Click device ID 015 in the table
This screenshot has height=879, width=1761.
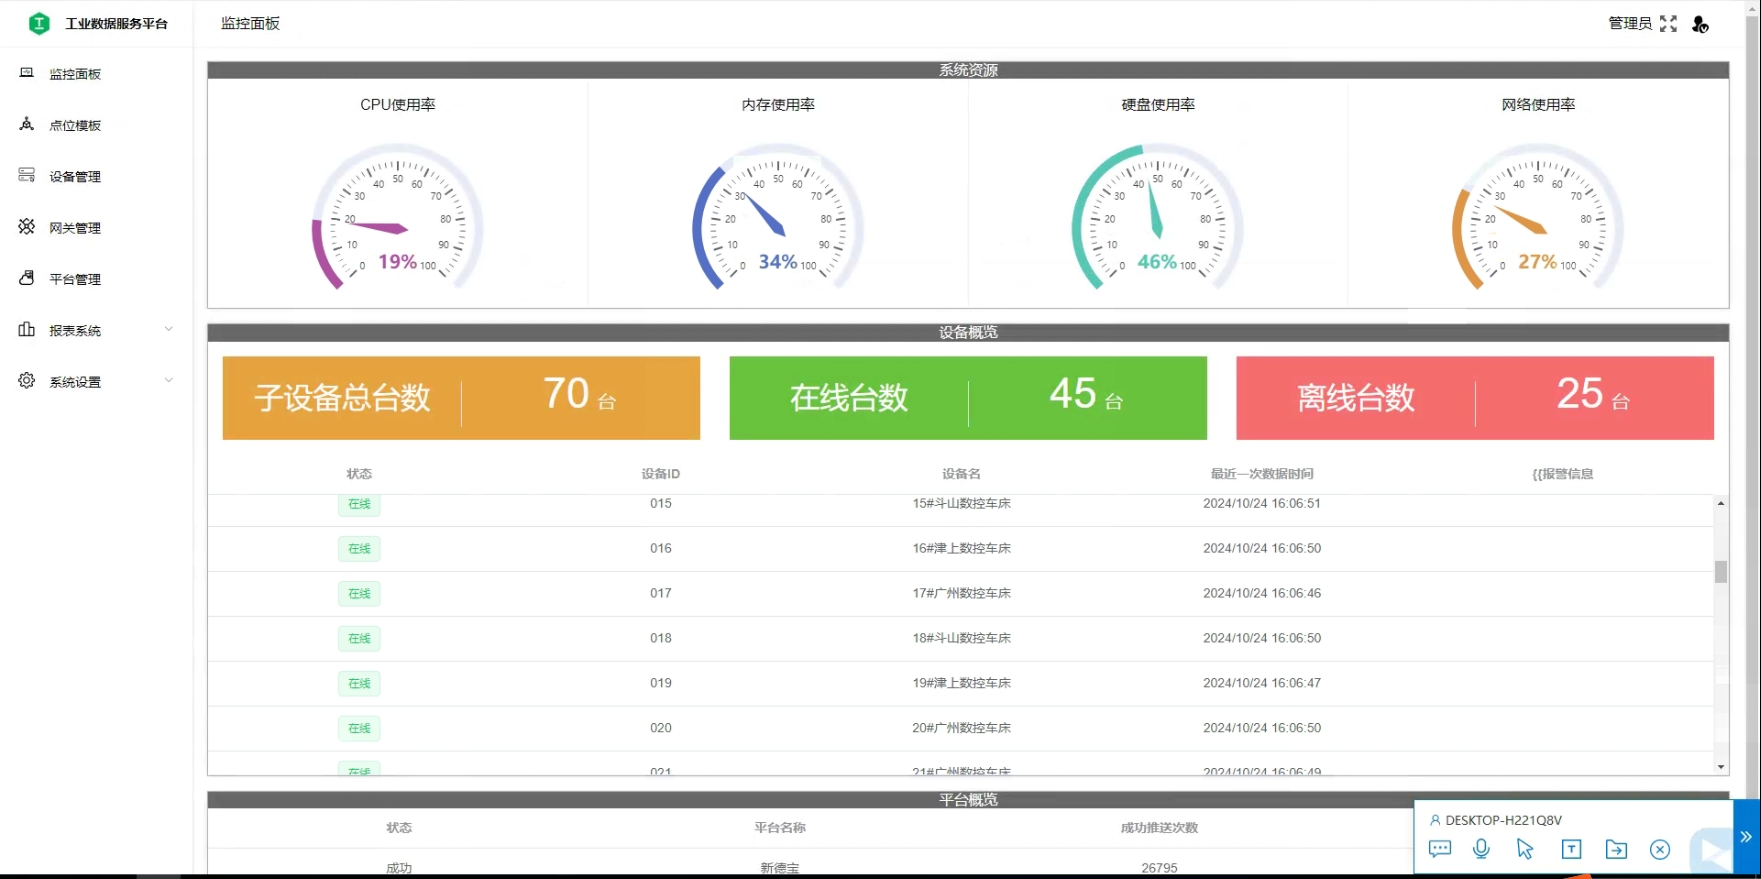pos(661,503)
